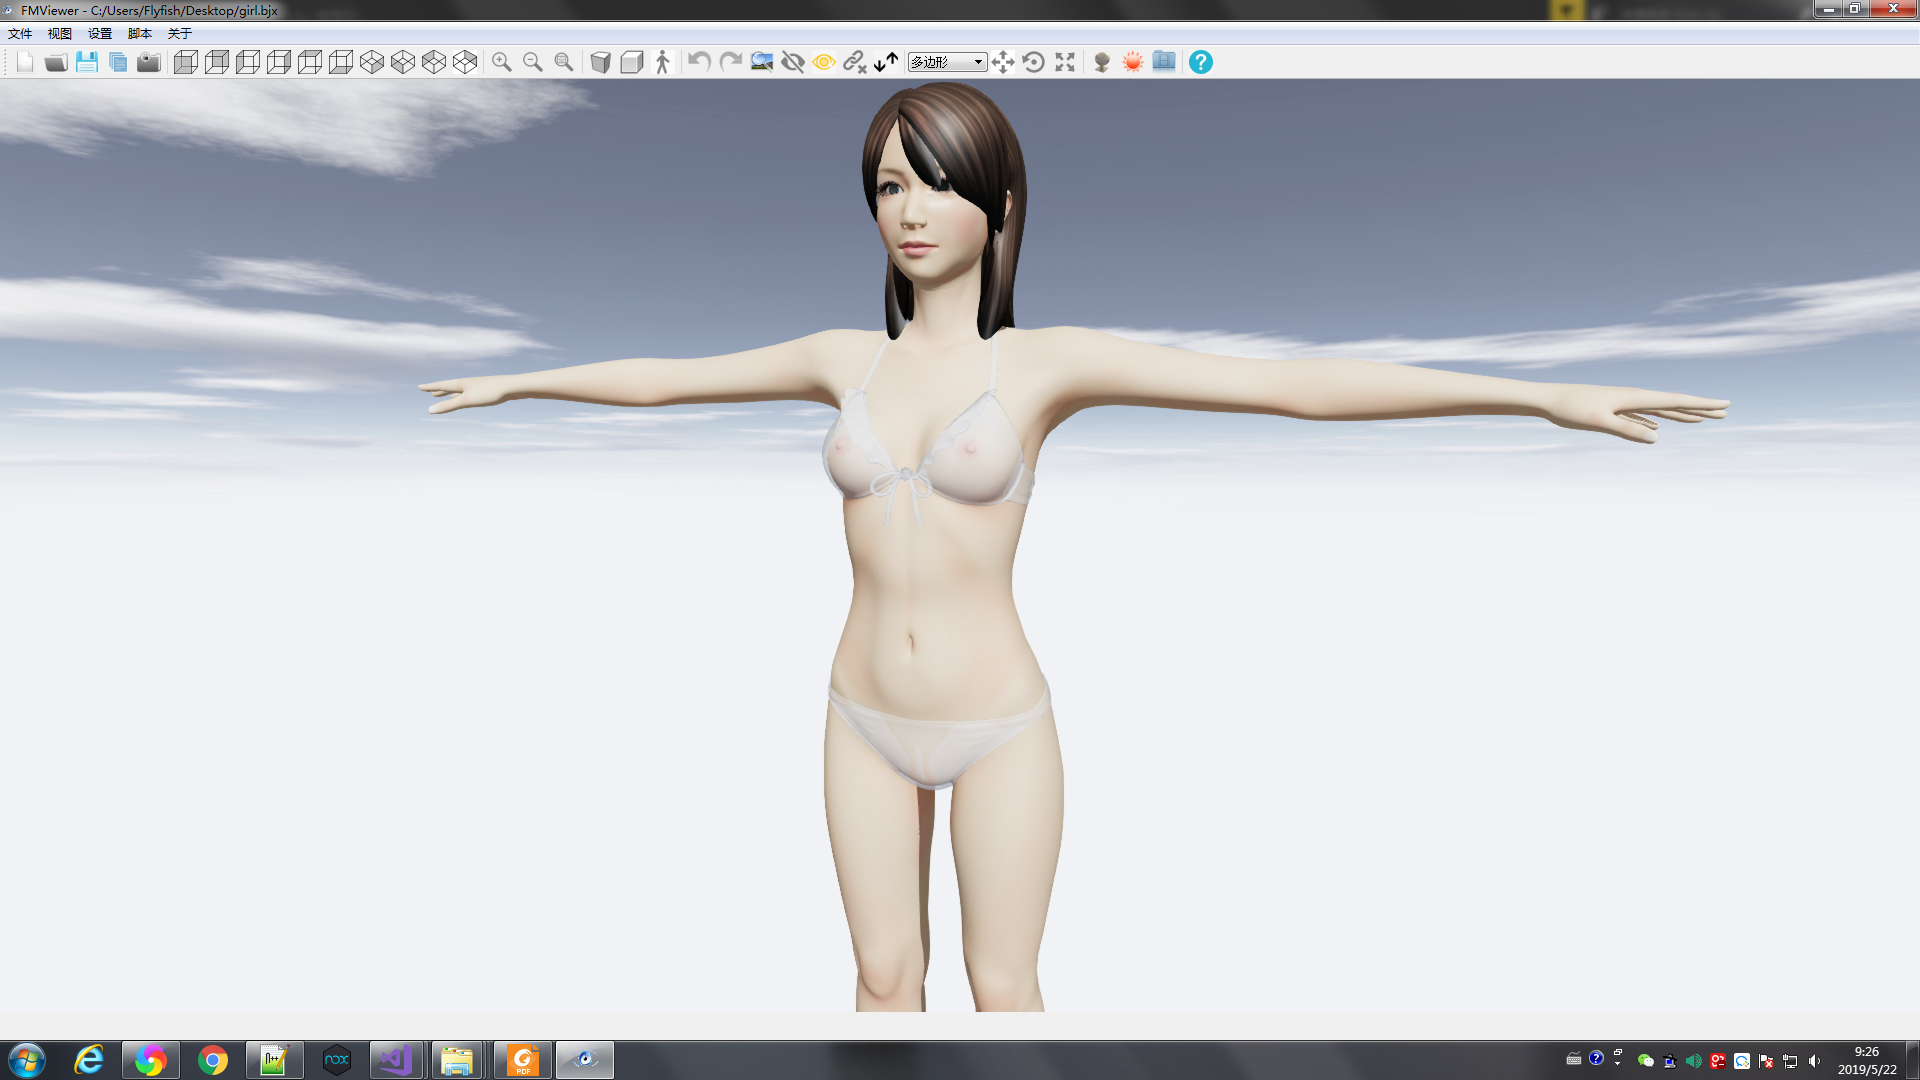Click the image search picture icon
This screenshot has height=1080, width=1920.
click(x=761, y=62)
